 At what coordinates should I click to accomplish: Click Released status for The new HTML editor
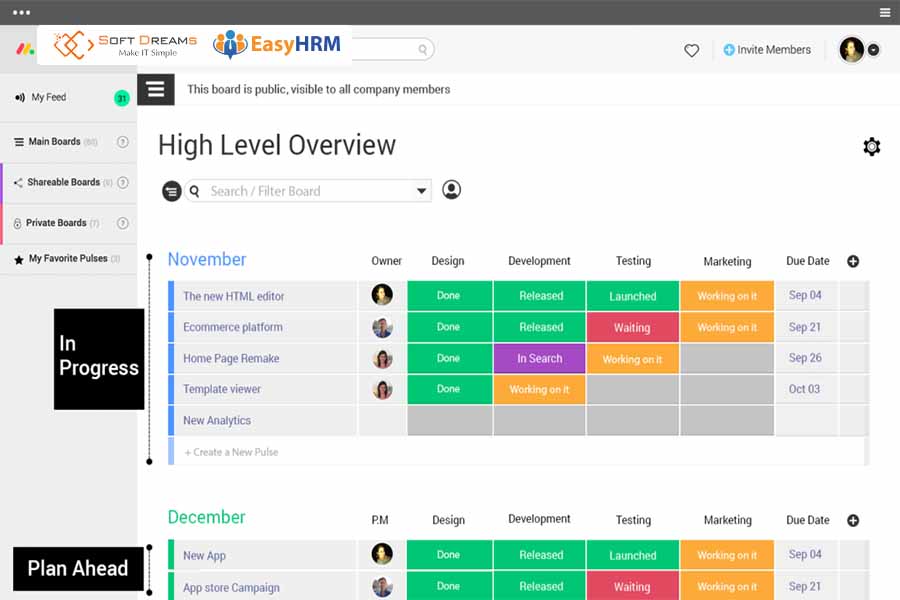tap(540, 296)
